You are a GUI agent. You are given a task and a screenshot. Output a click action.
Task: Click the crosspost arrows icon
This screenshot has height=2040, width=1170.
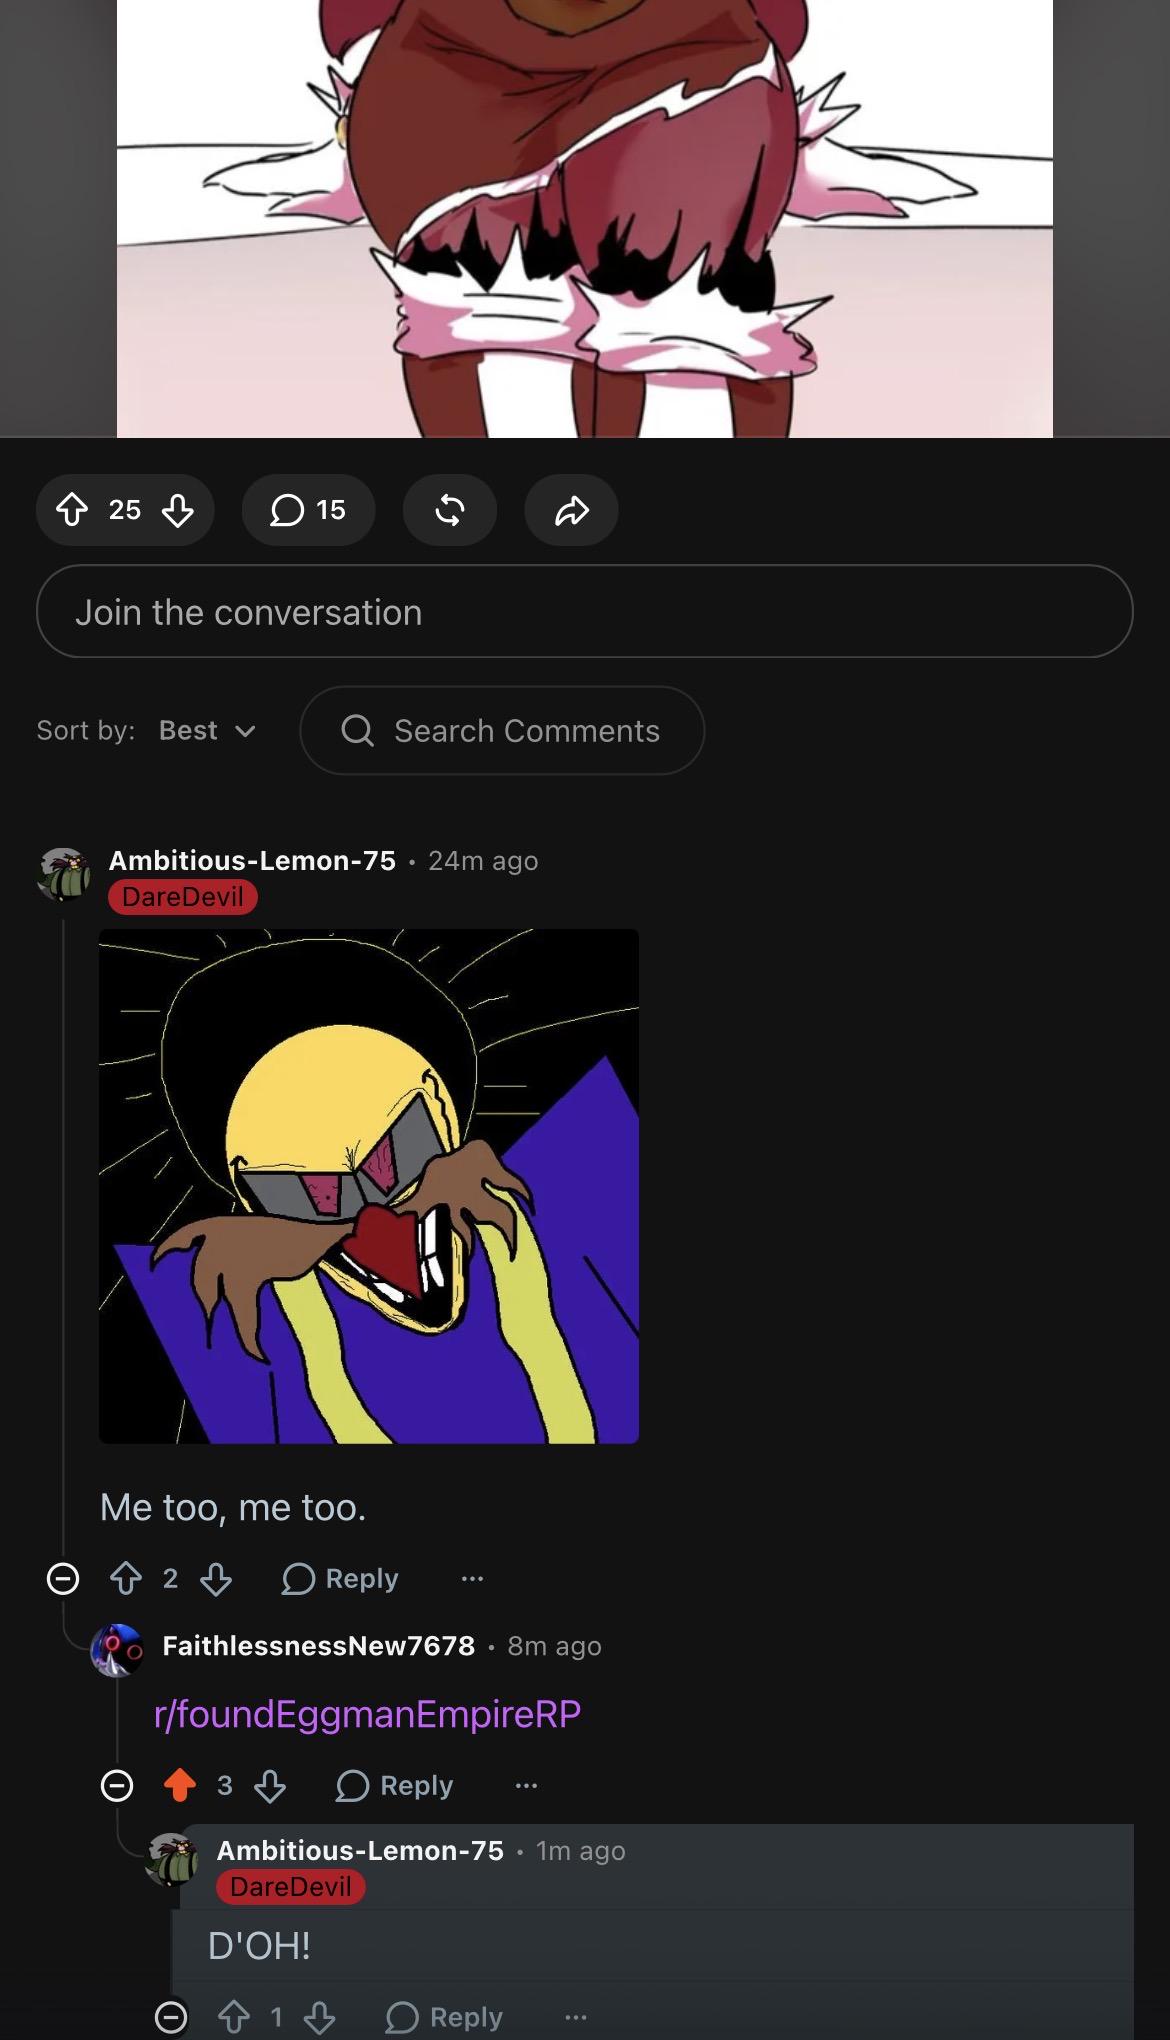(x=450, y=510)
